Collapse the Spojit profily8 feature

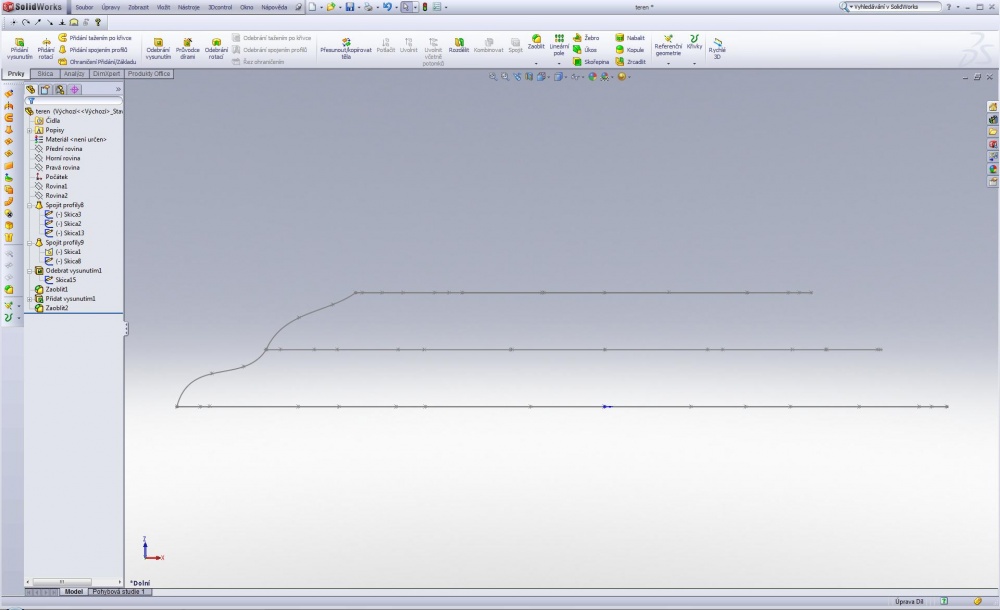(29, 205)
